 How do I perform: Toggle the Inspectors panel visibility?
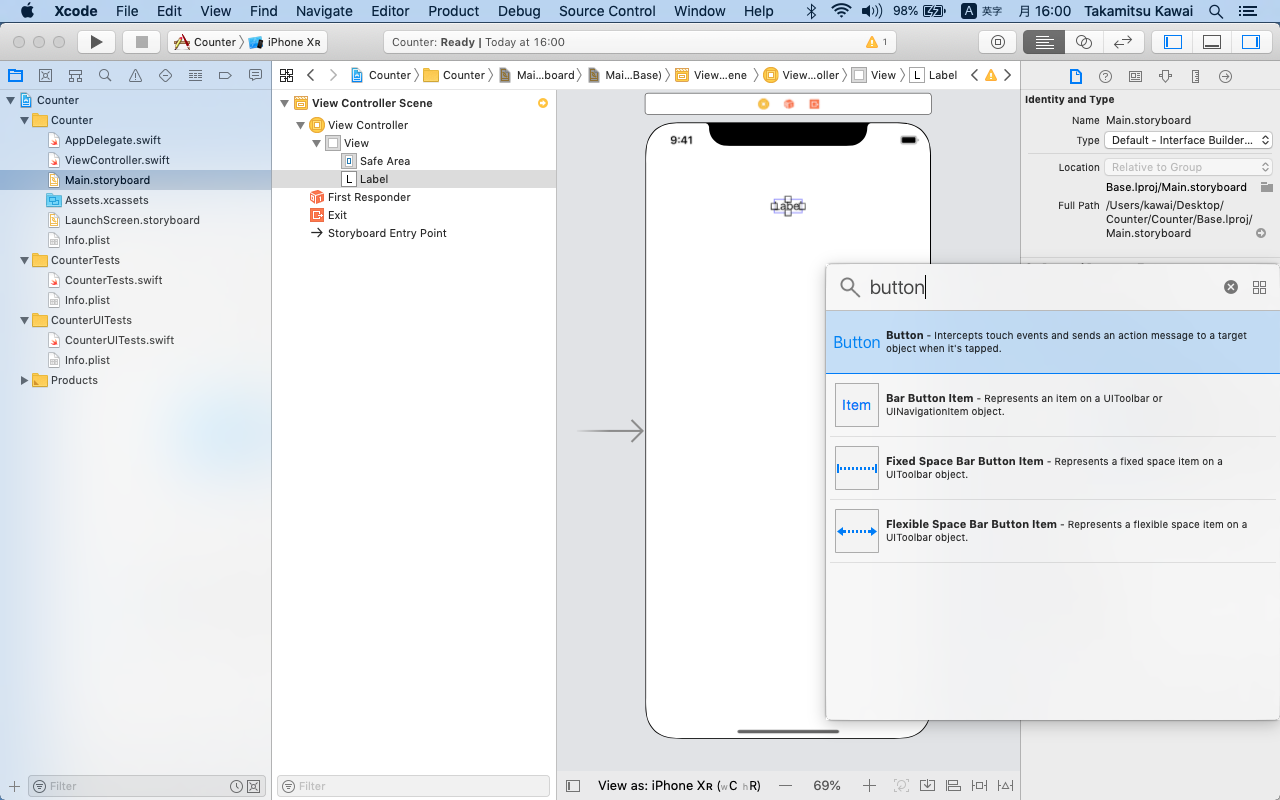[1250, 42]
